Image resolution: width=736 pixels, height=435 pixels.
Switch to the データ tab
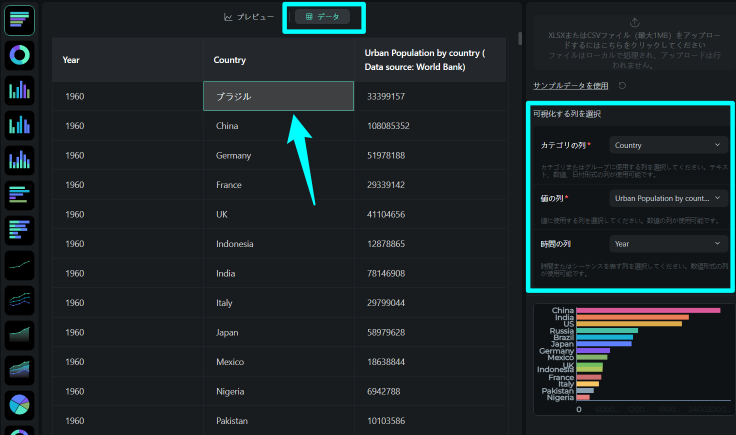(322, 17)
